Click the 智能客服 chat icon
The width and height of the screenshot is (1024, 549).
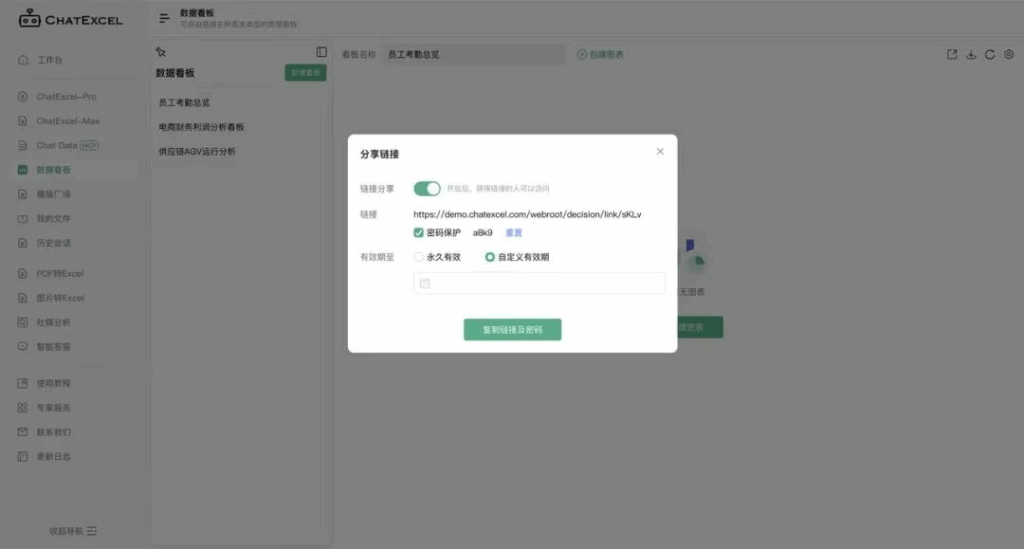(x=23, y=347)
